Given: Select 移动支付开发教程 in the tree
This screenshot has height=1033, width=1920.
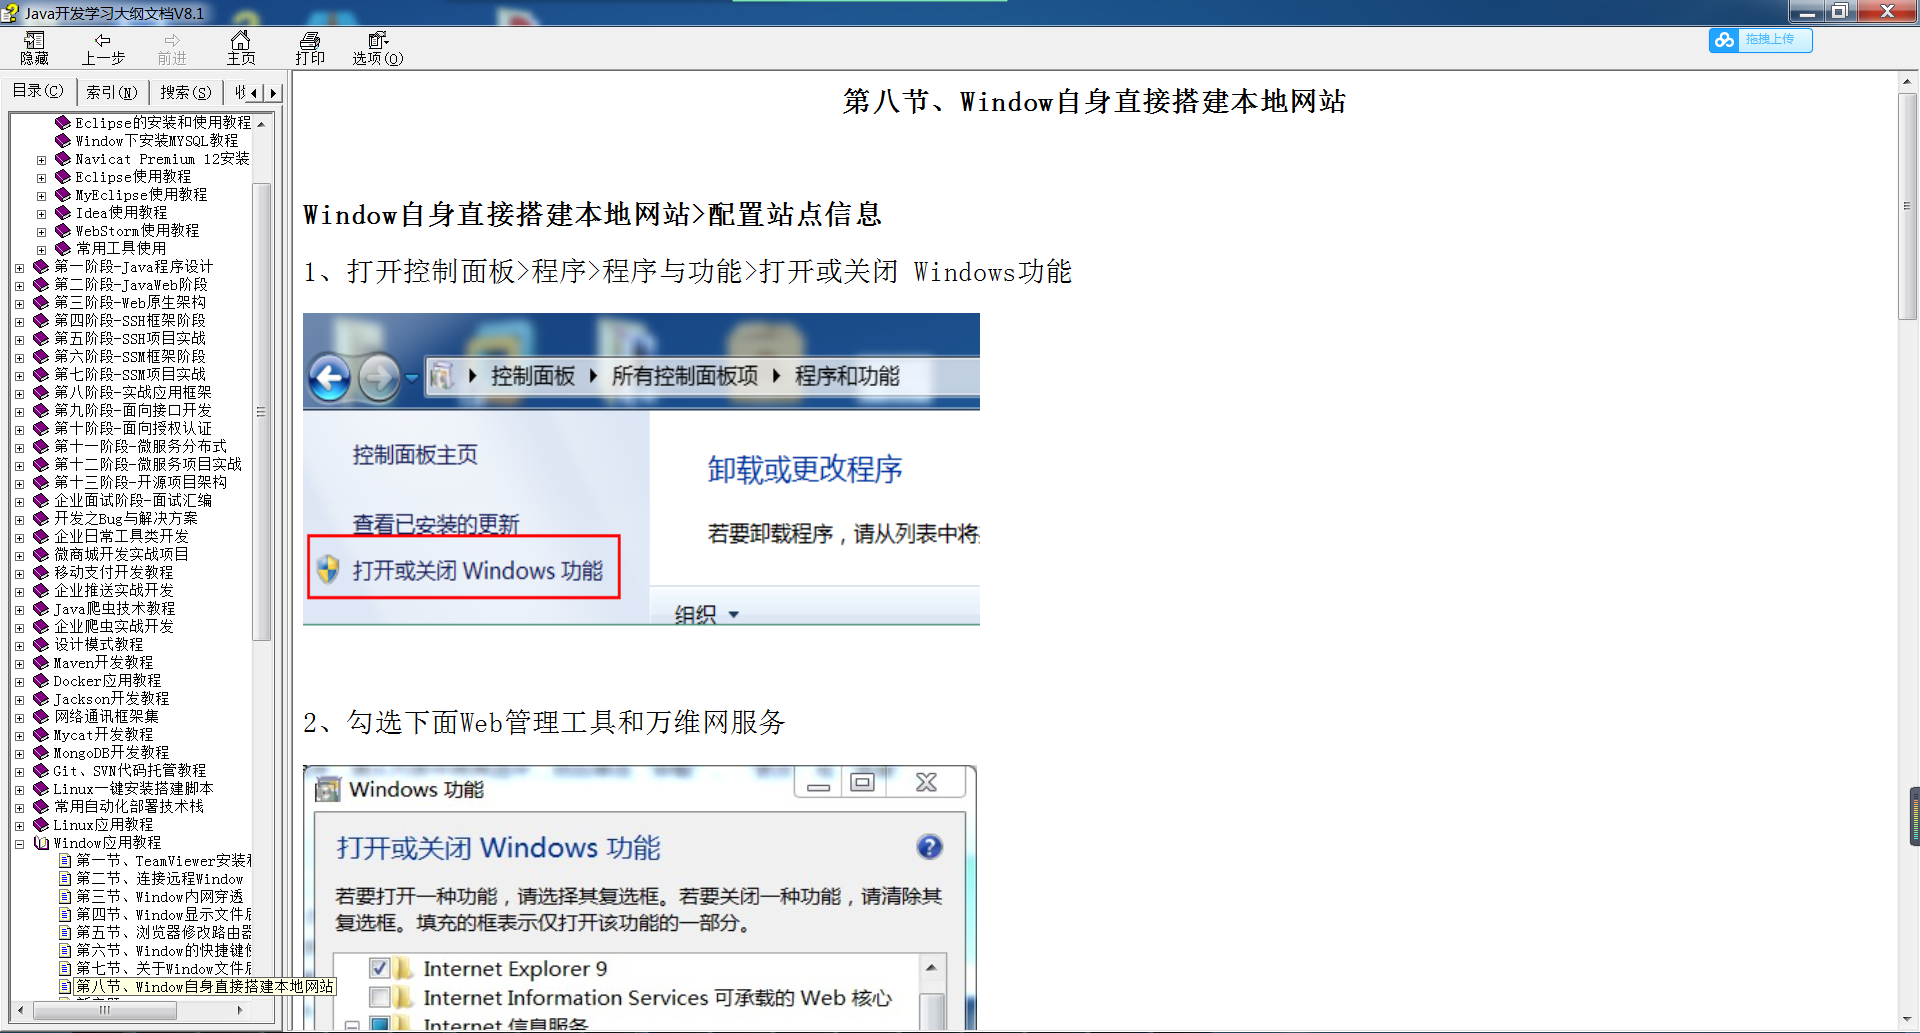Looking at the screenshot, I should point(114,572).
